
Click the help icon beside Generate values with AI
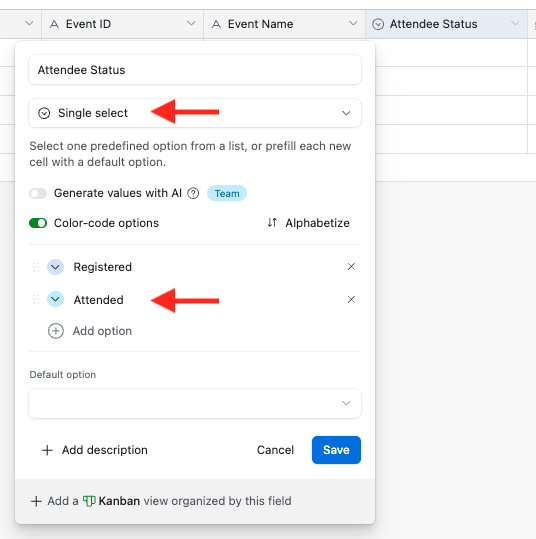[193, 193]
